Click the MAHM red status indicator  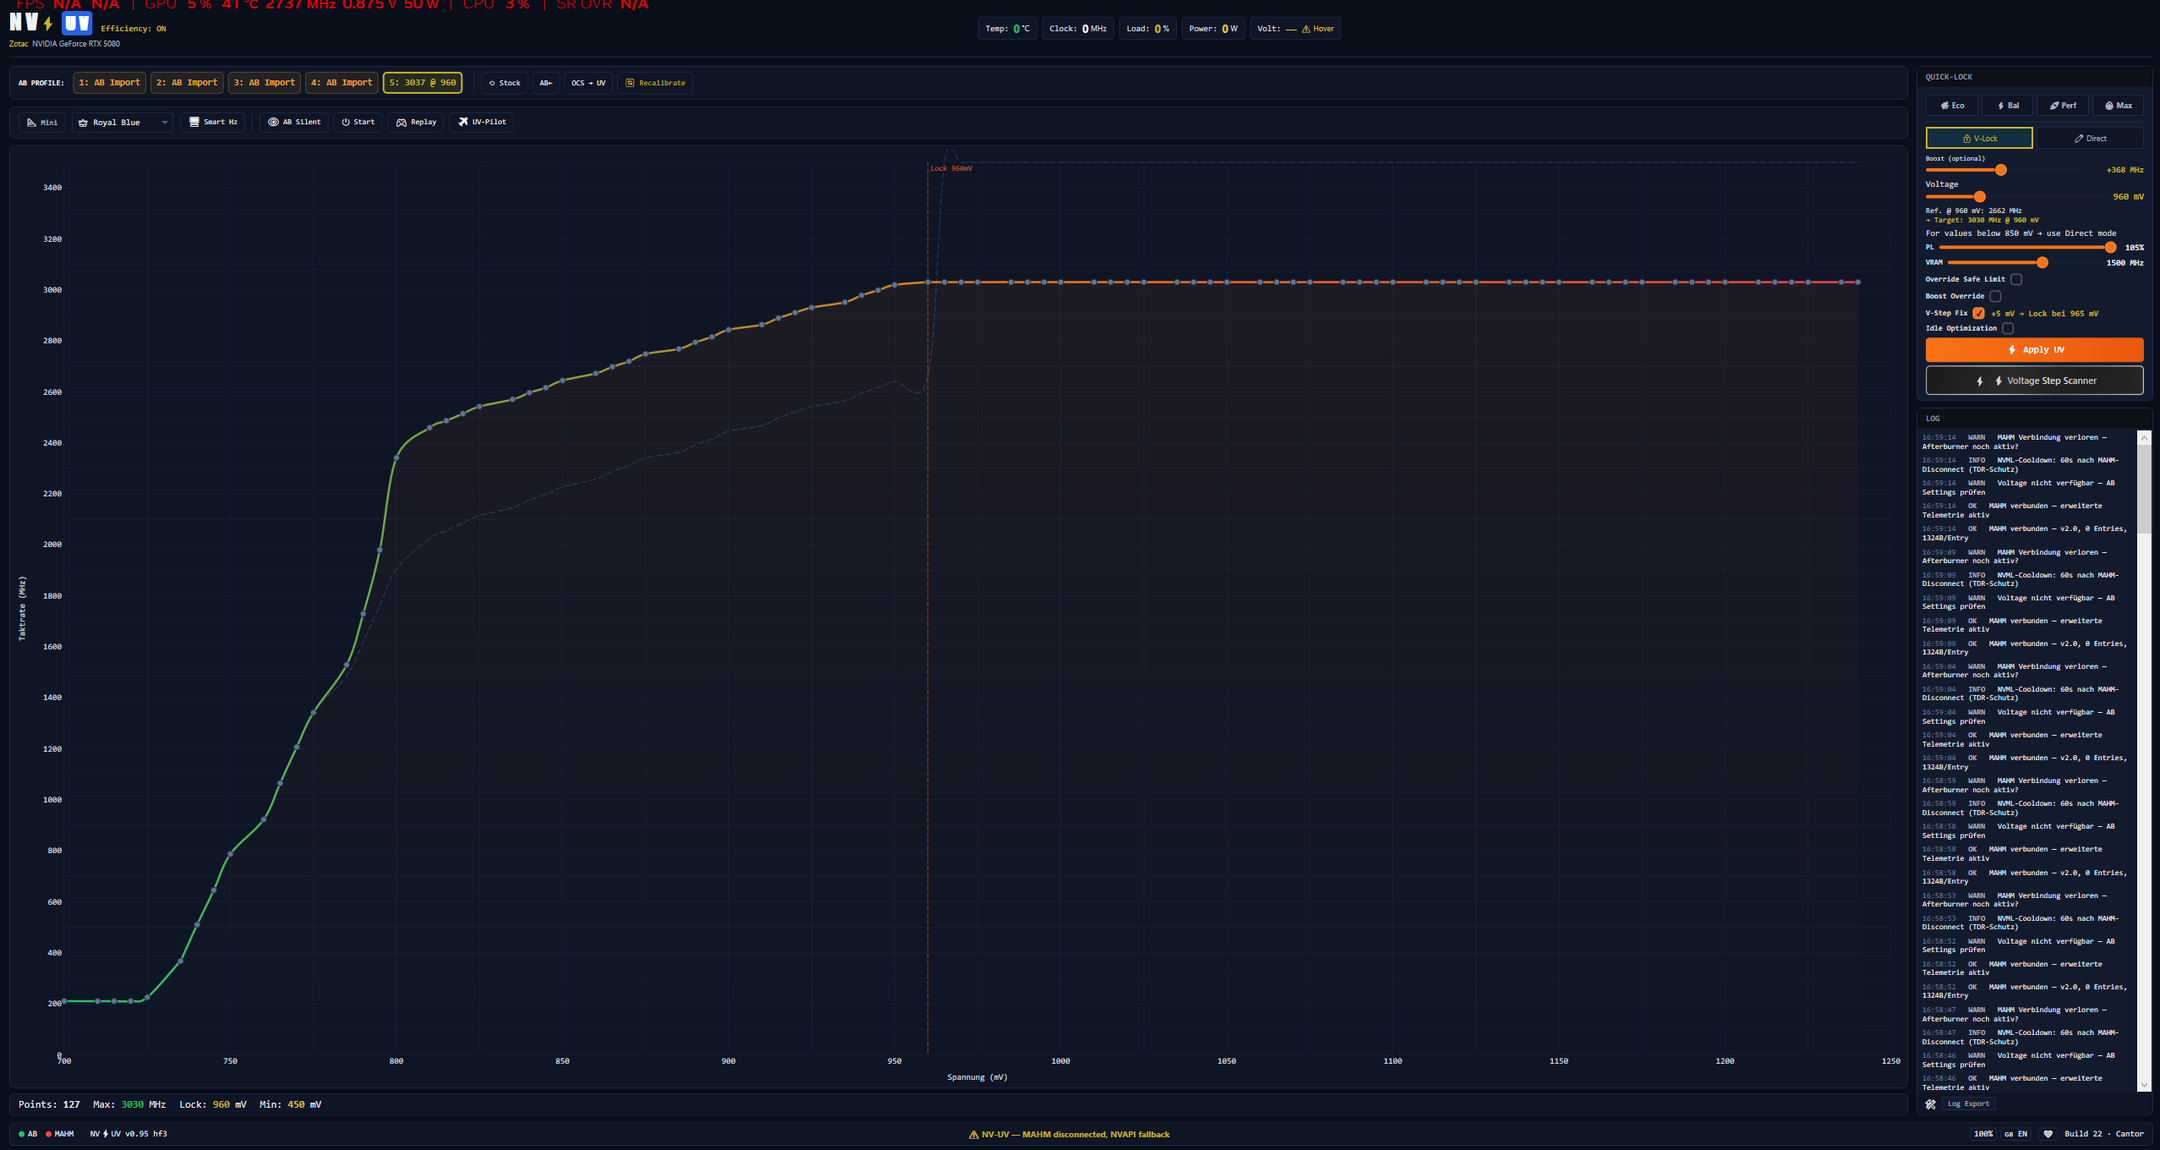[x=60, y=1134]
